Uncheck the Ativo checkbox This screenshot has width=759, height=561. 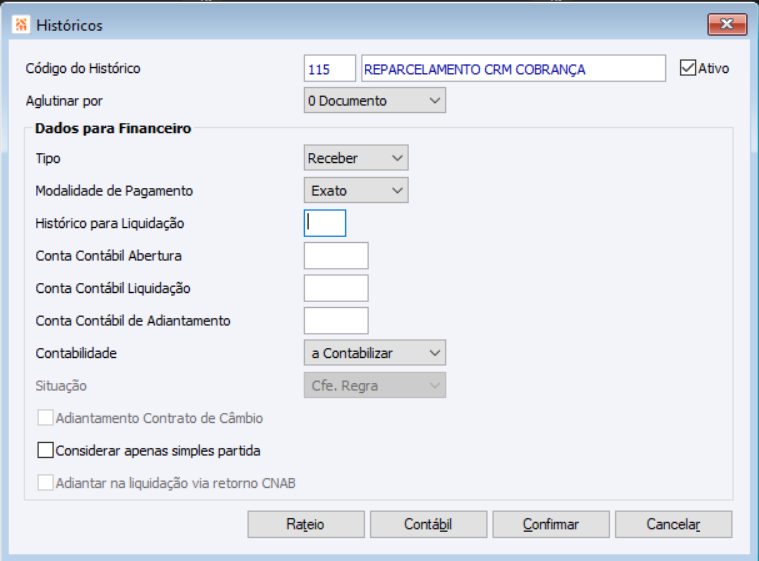(x=687, y=68)
